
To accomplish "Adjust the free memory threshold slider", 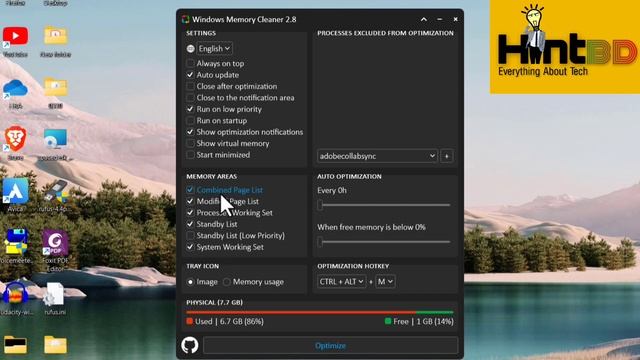I will point(384,242).
